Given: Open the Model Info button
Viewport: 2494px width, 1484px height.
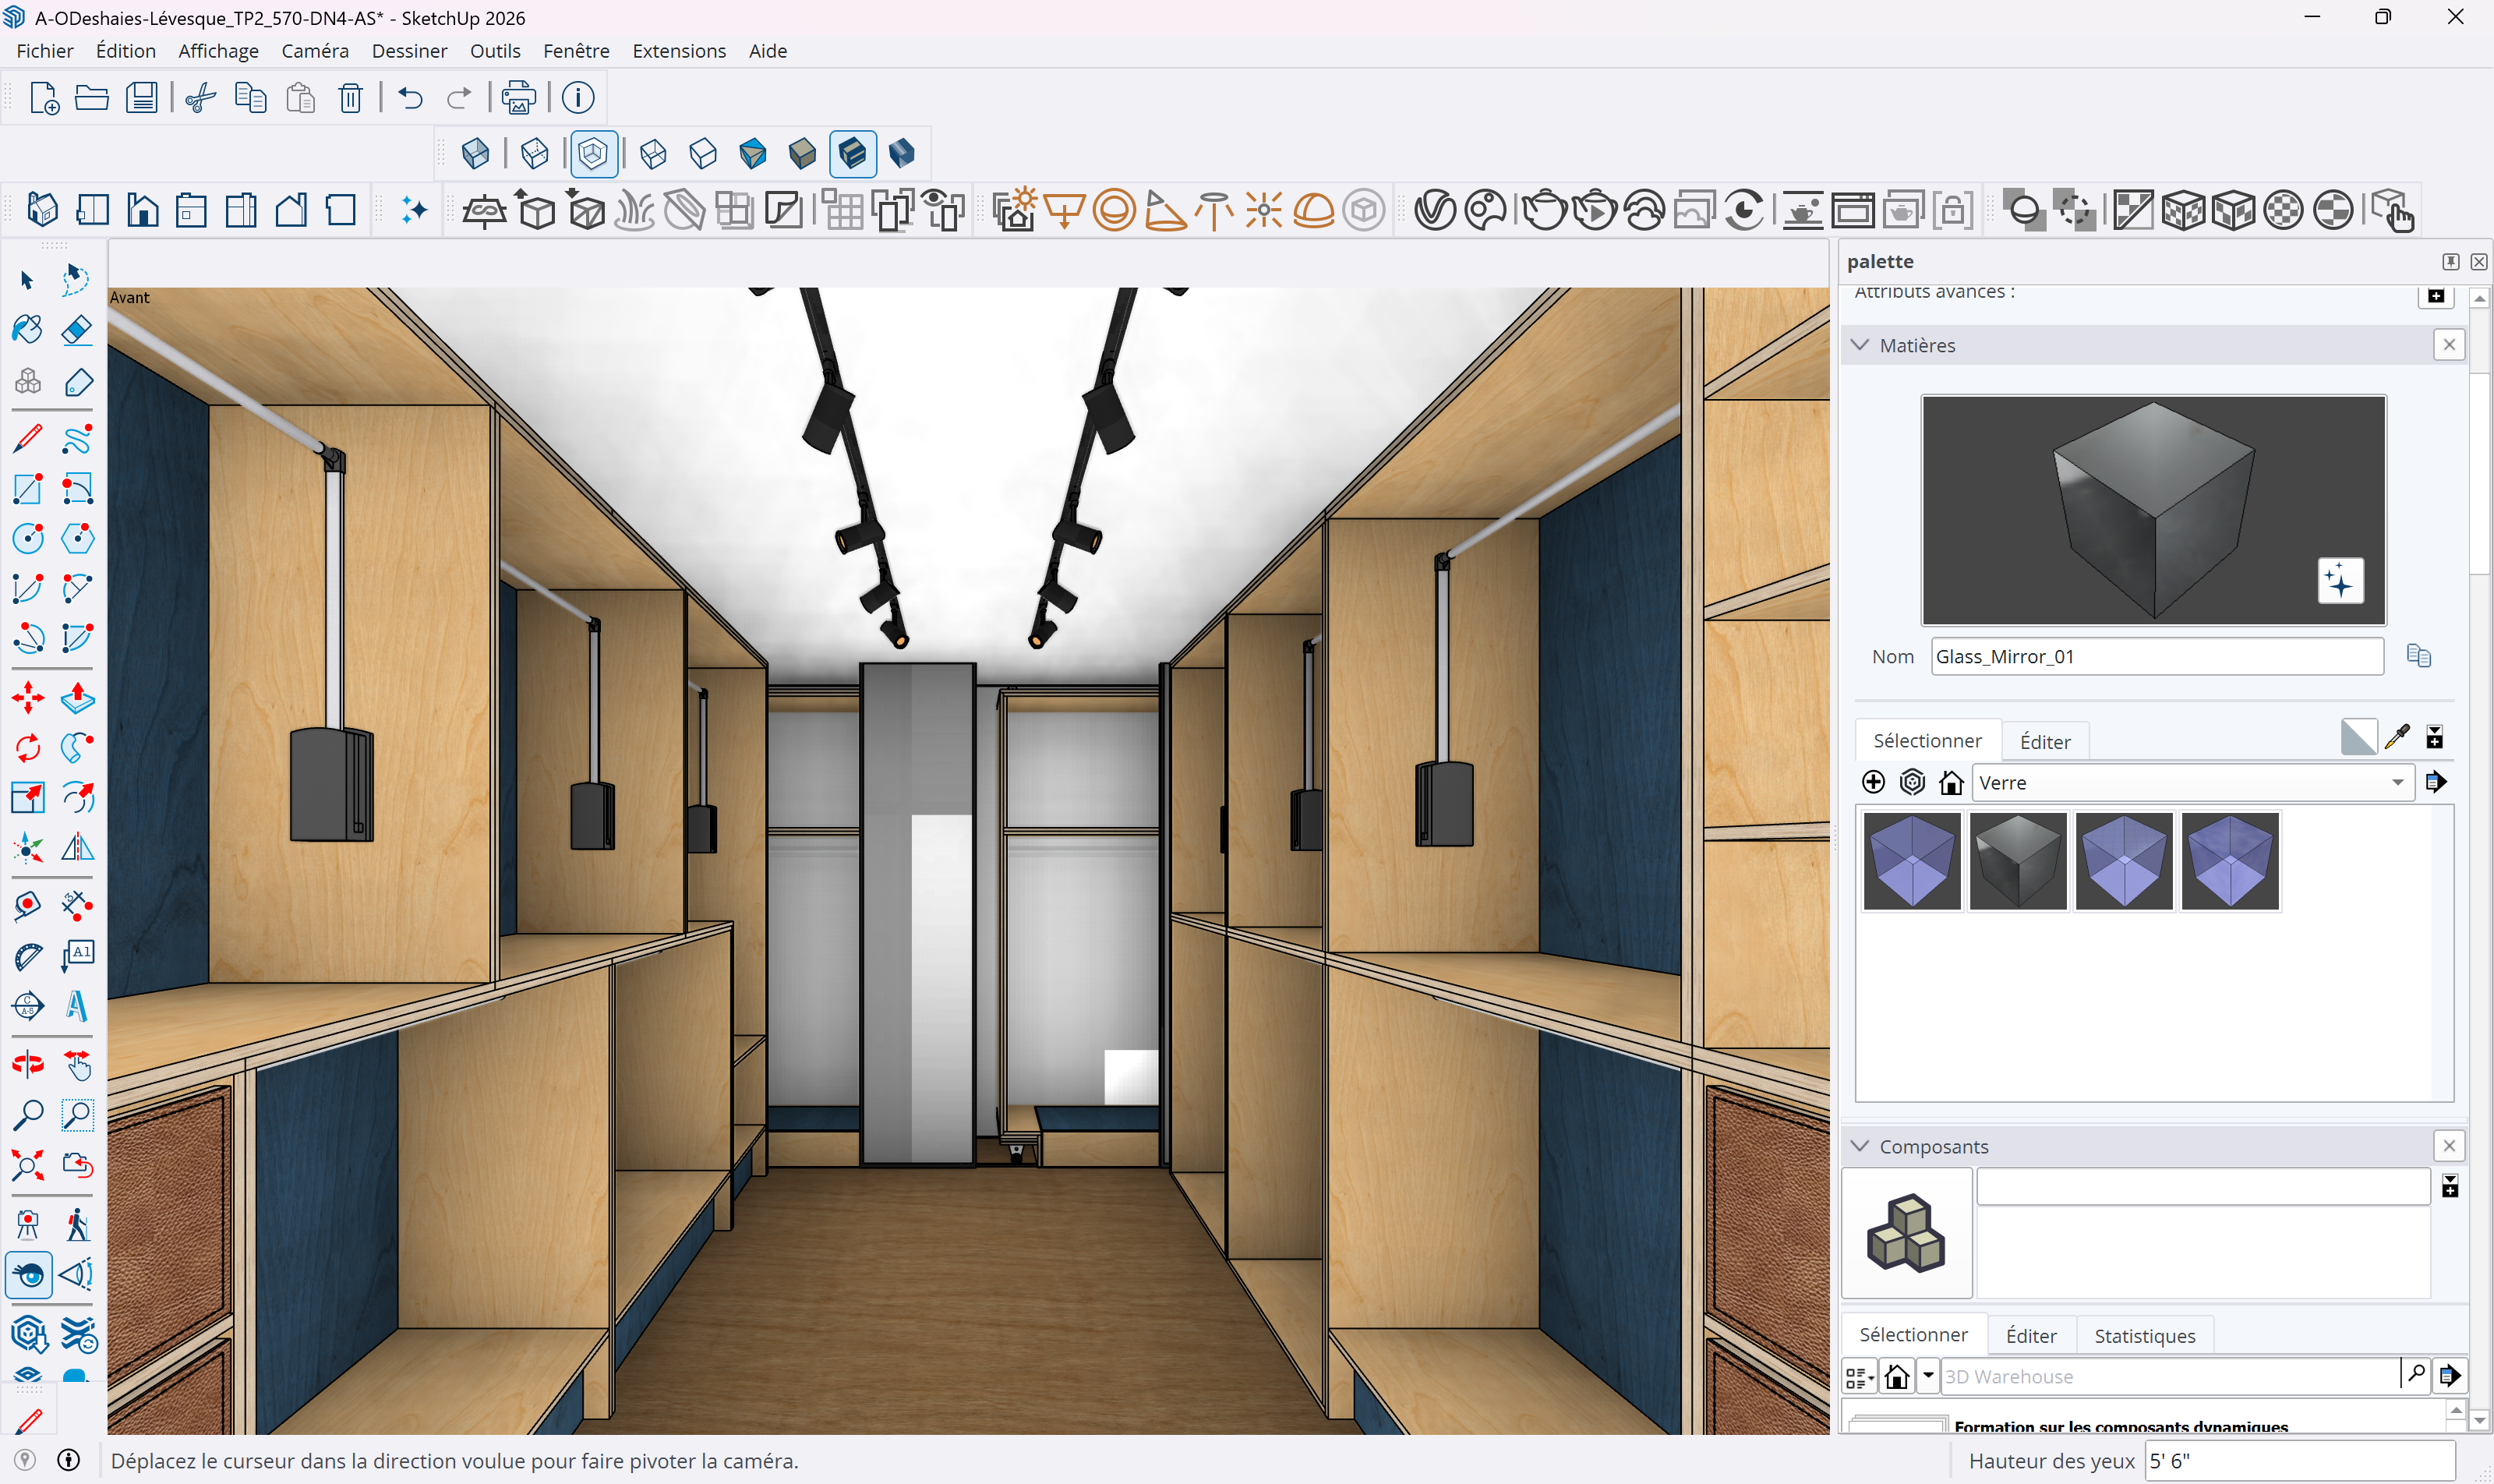Looking at the screenshot, I should (578, 98).
